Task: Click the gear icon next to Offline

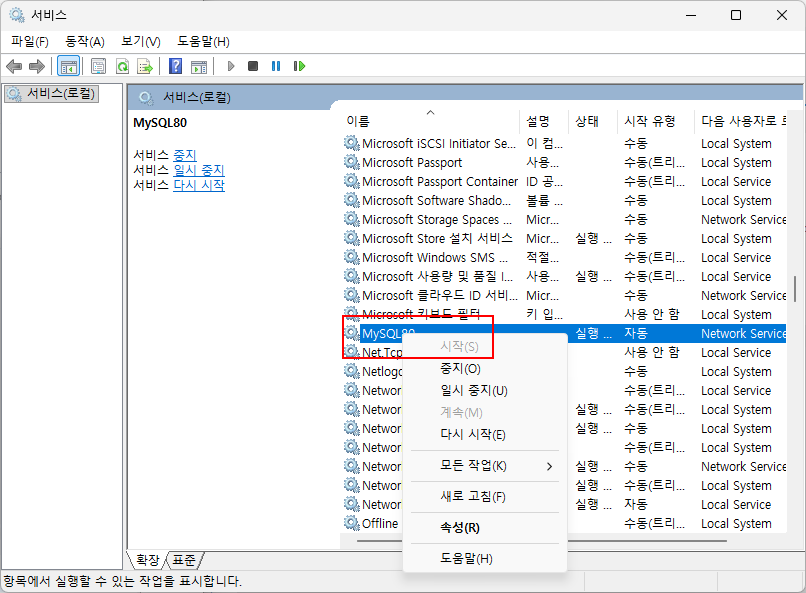Action: tap(352, 523)
